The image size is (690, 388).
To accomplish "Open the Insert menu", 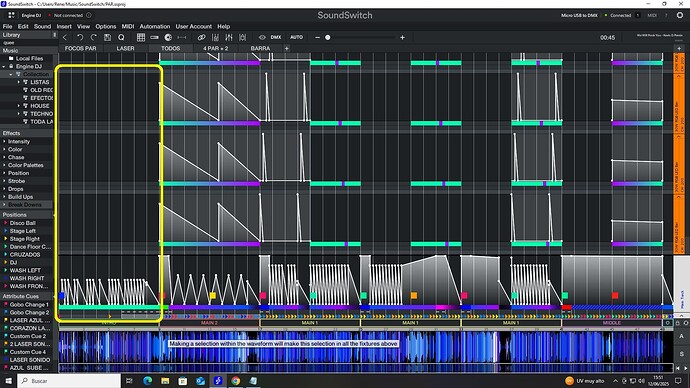I will point(64,26).
